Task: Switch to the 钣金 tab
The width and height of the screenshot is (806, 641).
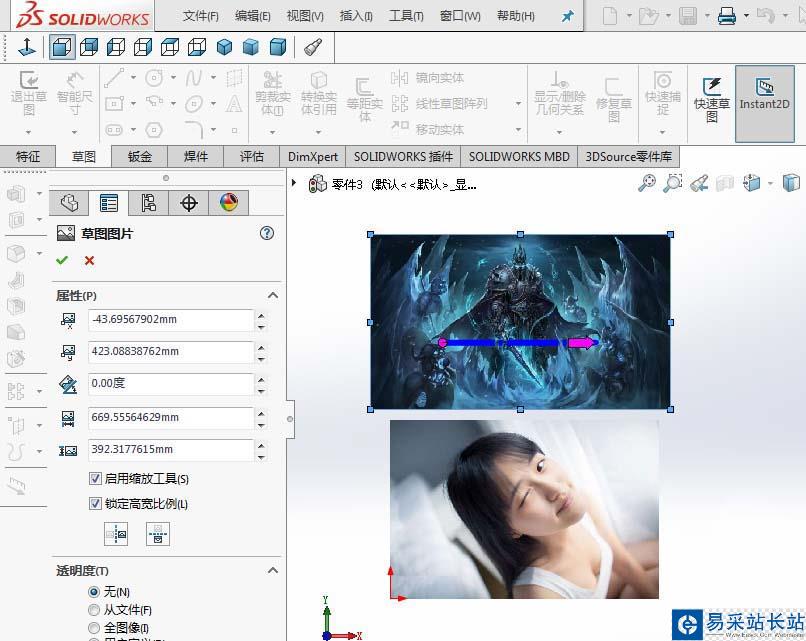Action: 140,156
